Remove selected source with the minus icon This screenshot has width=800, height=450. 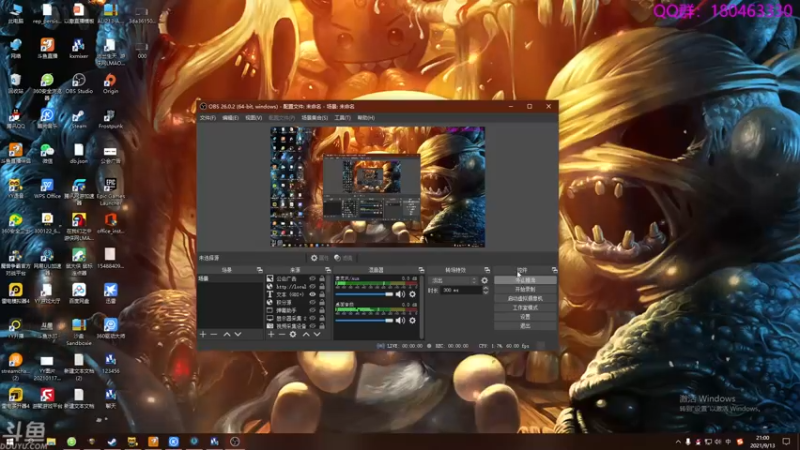coord(282,334)
